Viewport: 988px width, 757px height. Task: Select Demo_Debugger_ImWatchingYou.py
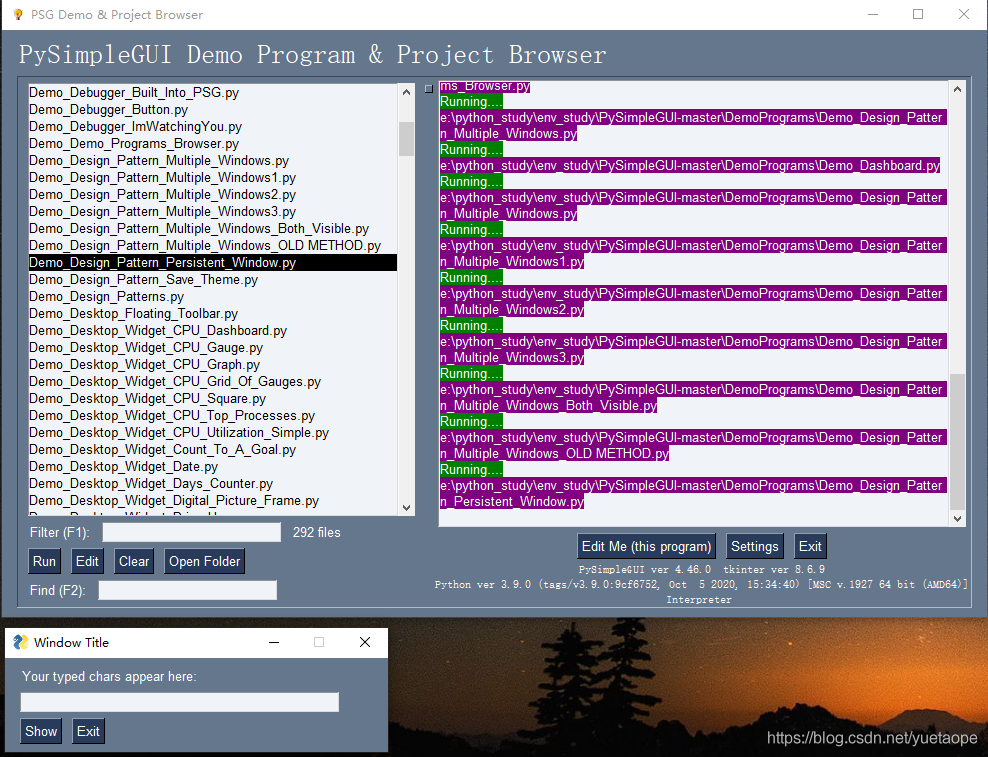[213, 127]
